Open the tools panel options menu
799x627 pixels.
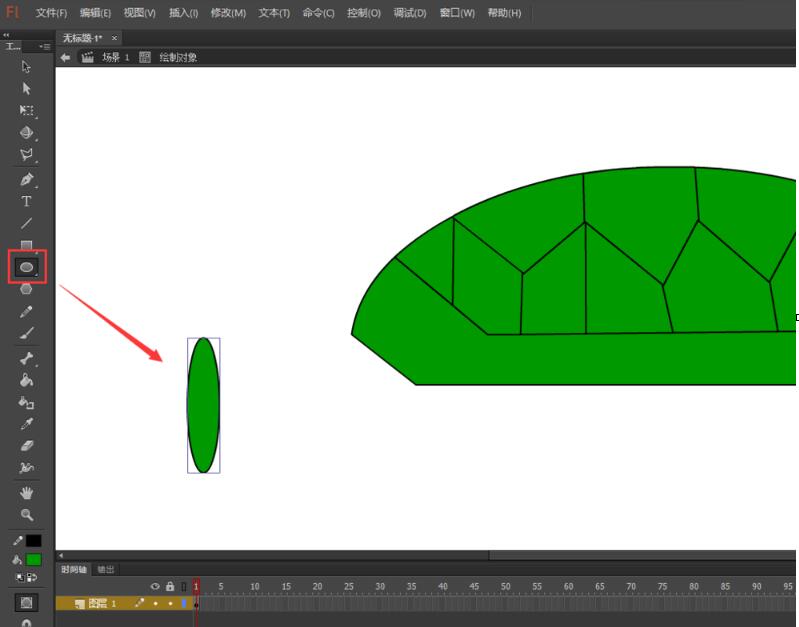click(45, 47)
